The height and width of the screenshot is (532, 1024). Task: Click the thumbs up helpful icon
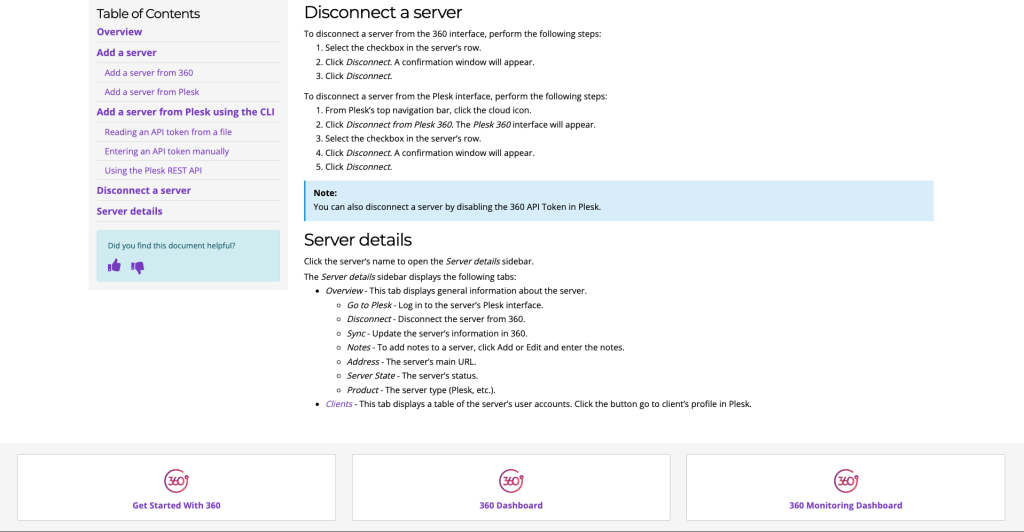click(114, 266)
